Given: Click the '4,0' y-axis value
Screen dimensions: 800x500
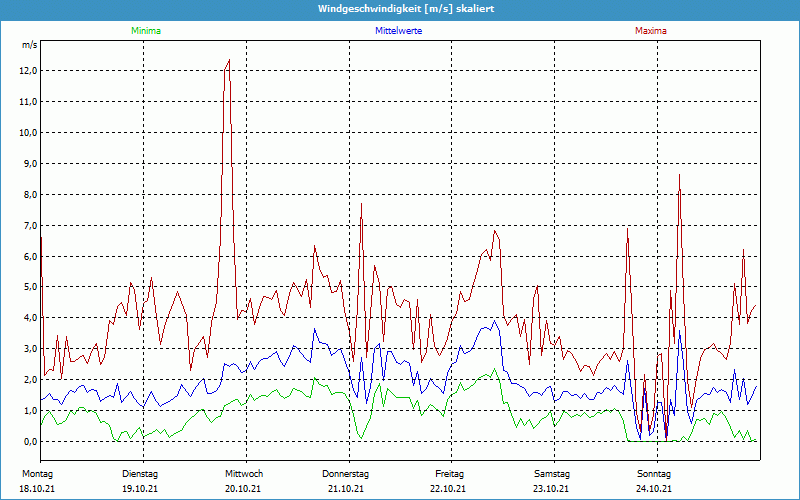Looking at the screenshot, I should pyautogui.click(x=30, y=318).
